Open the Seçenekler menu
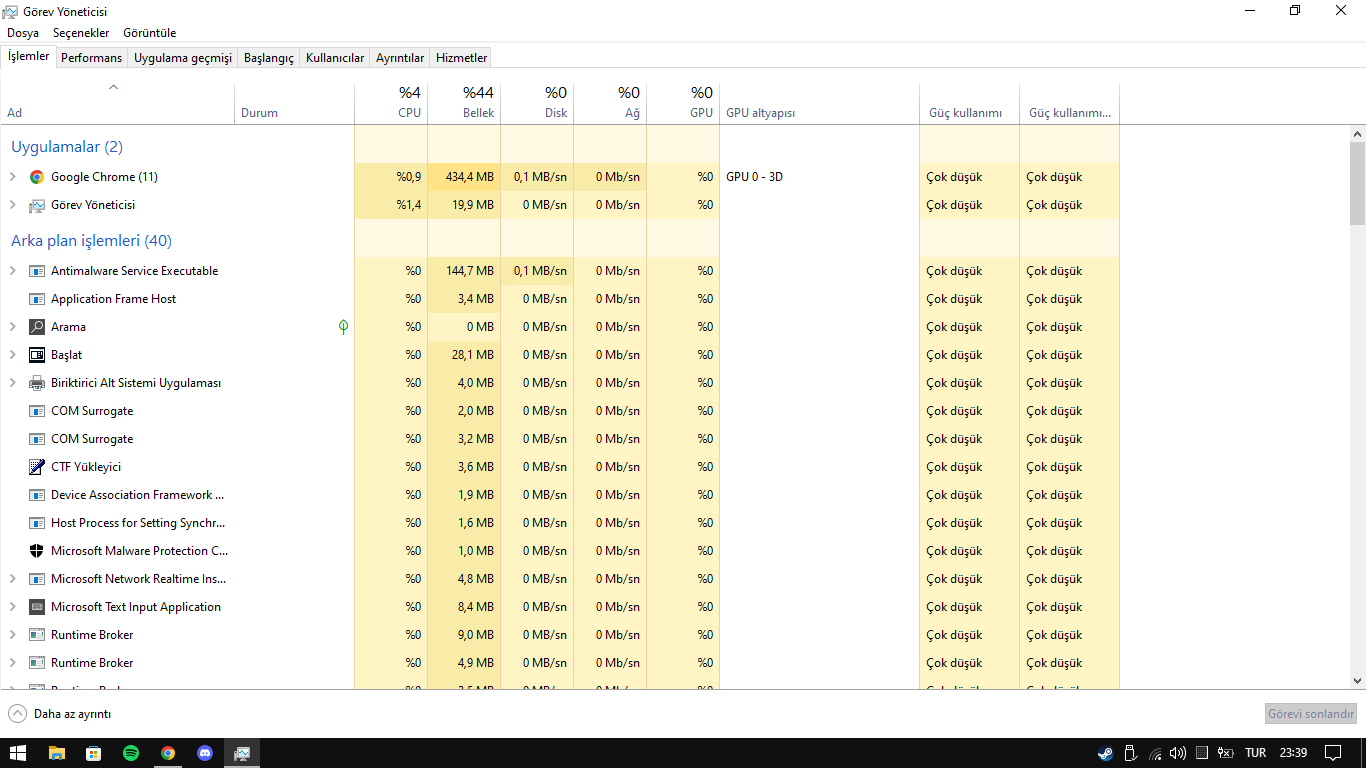 pyautogui.click(x=81, y=33)
